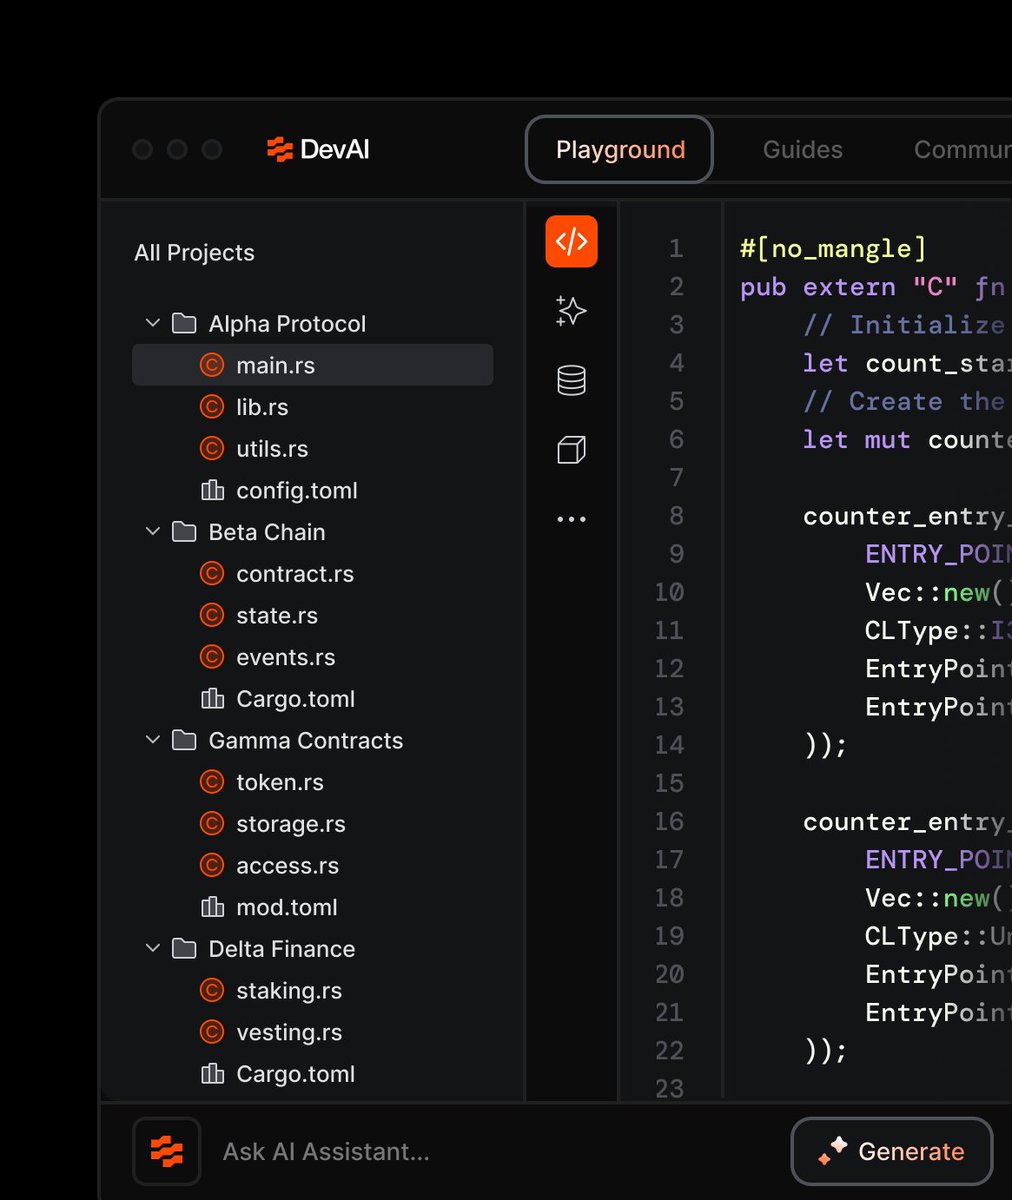
Task: Select the Alpha Protocol folder name
Action: 287,324
